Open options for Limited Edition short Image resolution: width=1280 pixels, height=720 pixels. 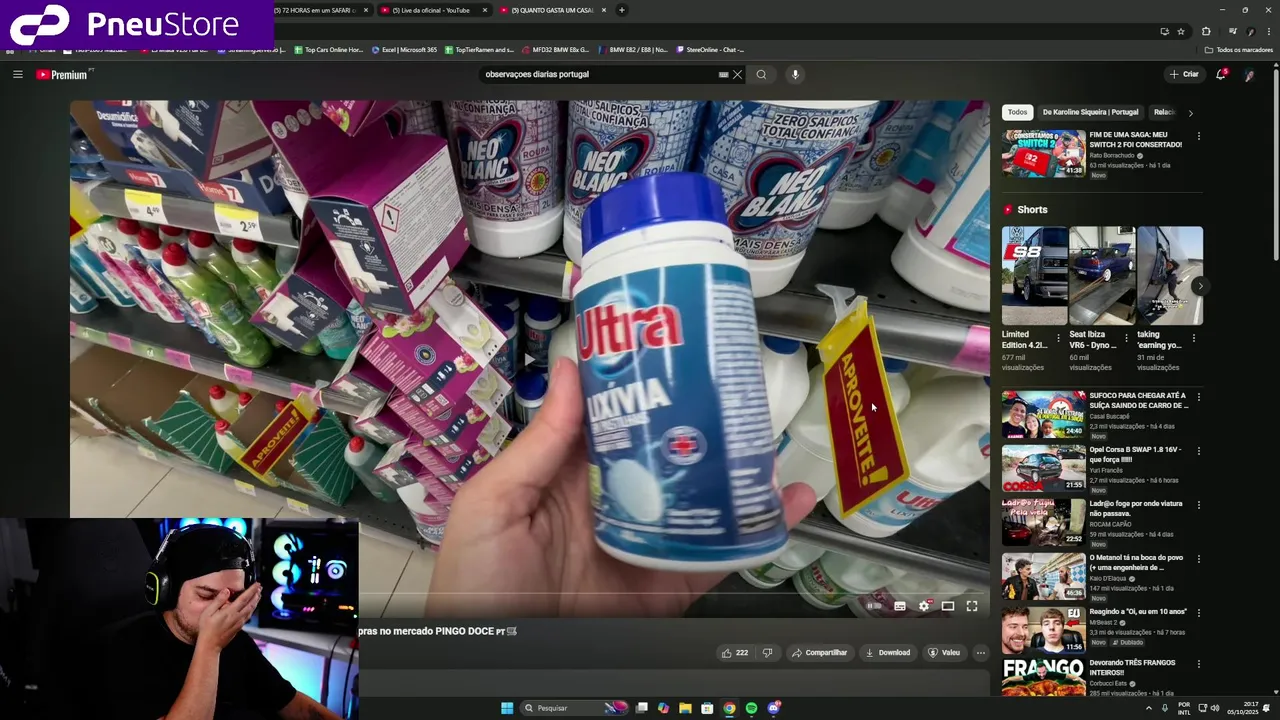click(x=1059, y=338)
